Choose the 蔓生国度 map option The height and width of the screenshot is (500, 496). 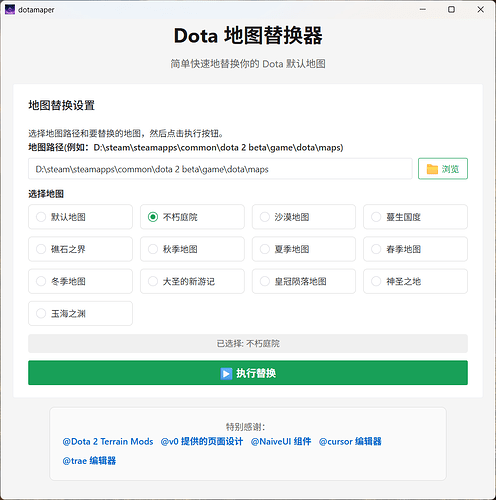[x=415, y=217]
